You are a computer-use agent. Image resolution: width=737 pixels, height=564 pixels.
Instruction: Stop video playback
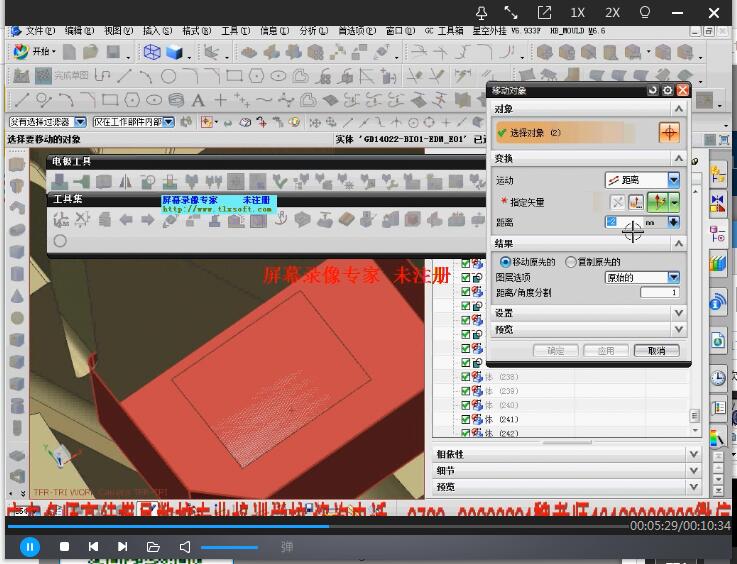[64, 547]
